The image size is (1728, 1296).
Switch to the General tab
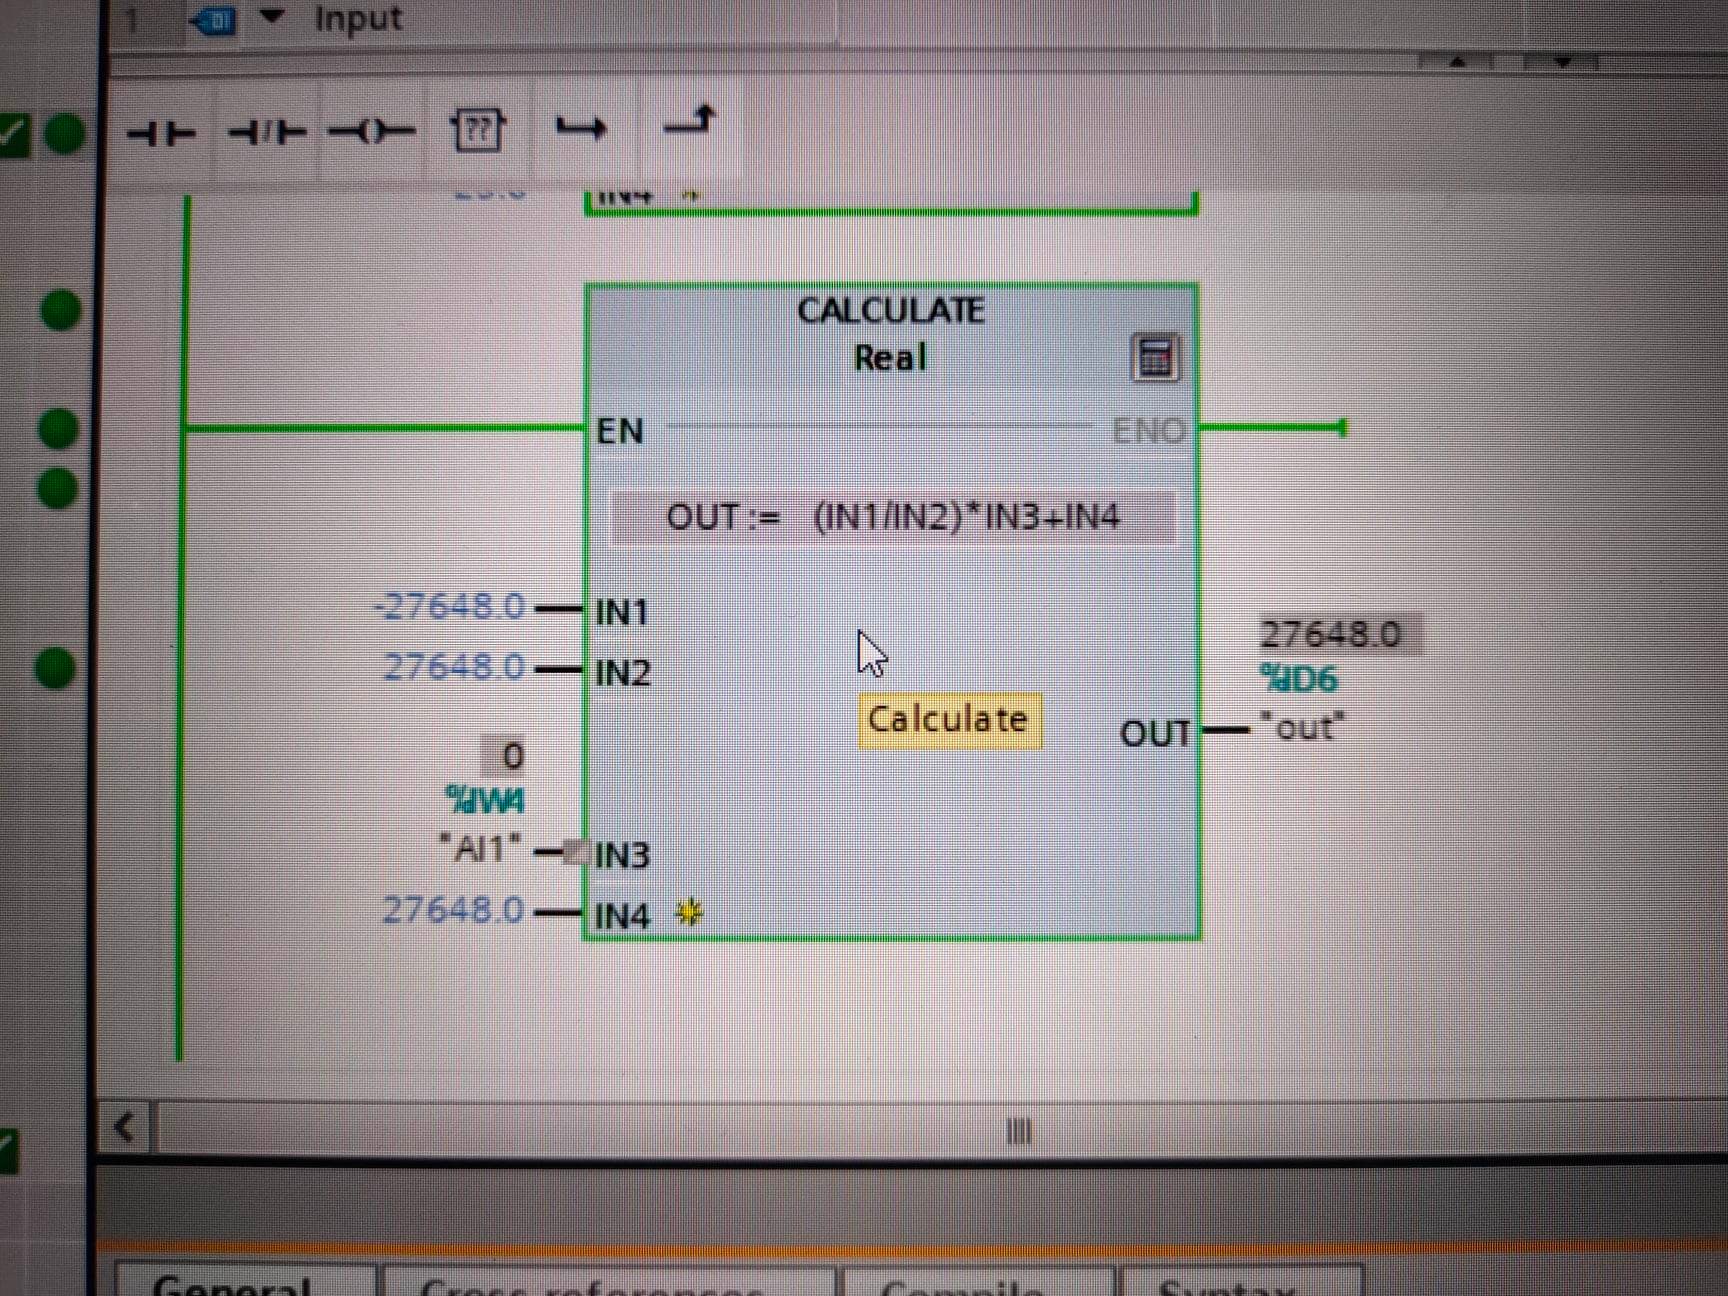[x=232, y=1284]
